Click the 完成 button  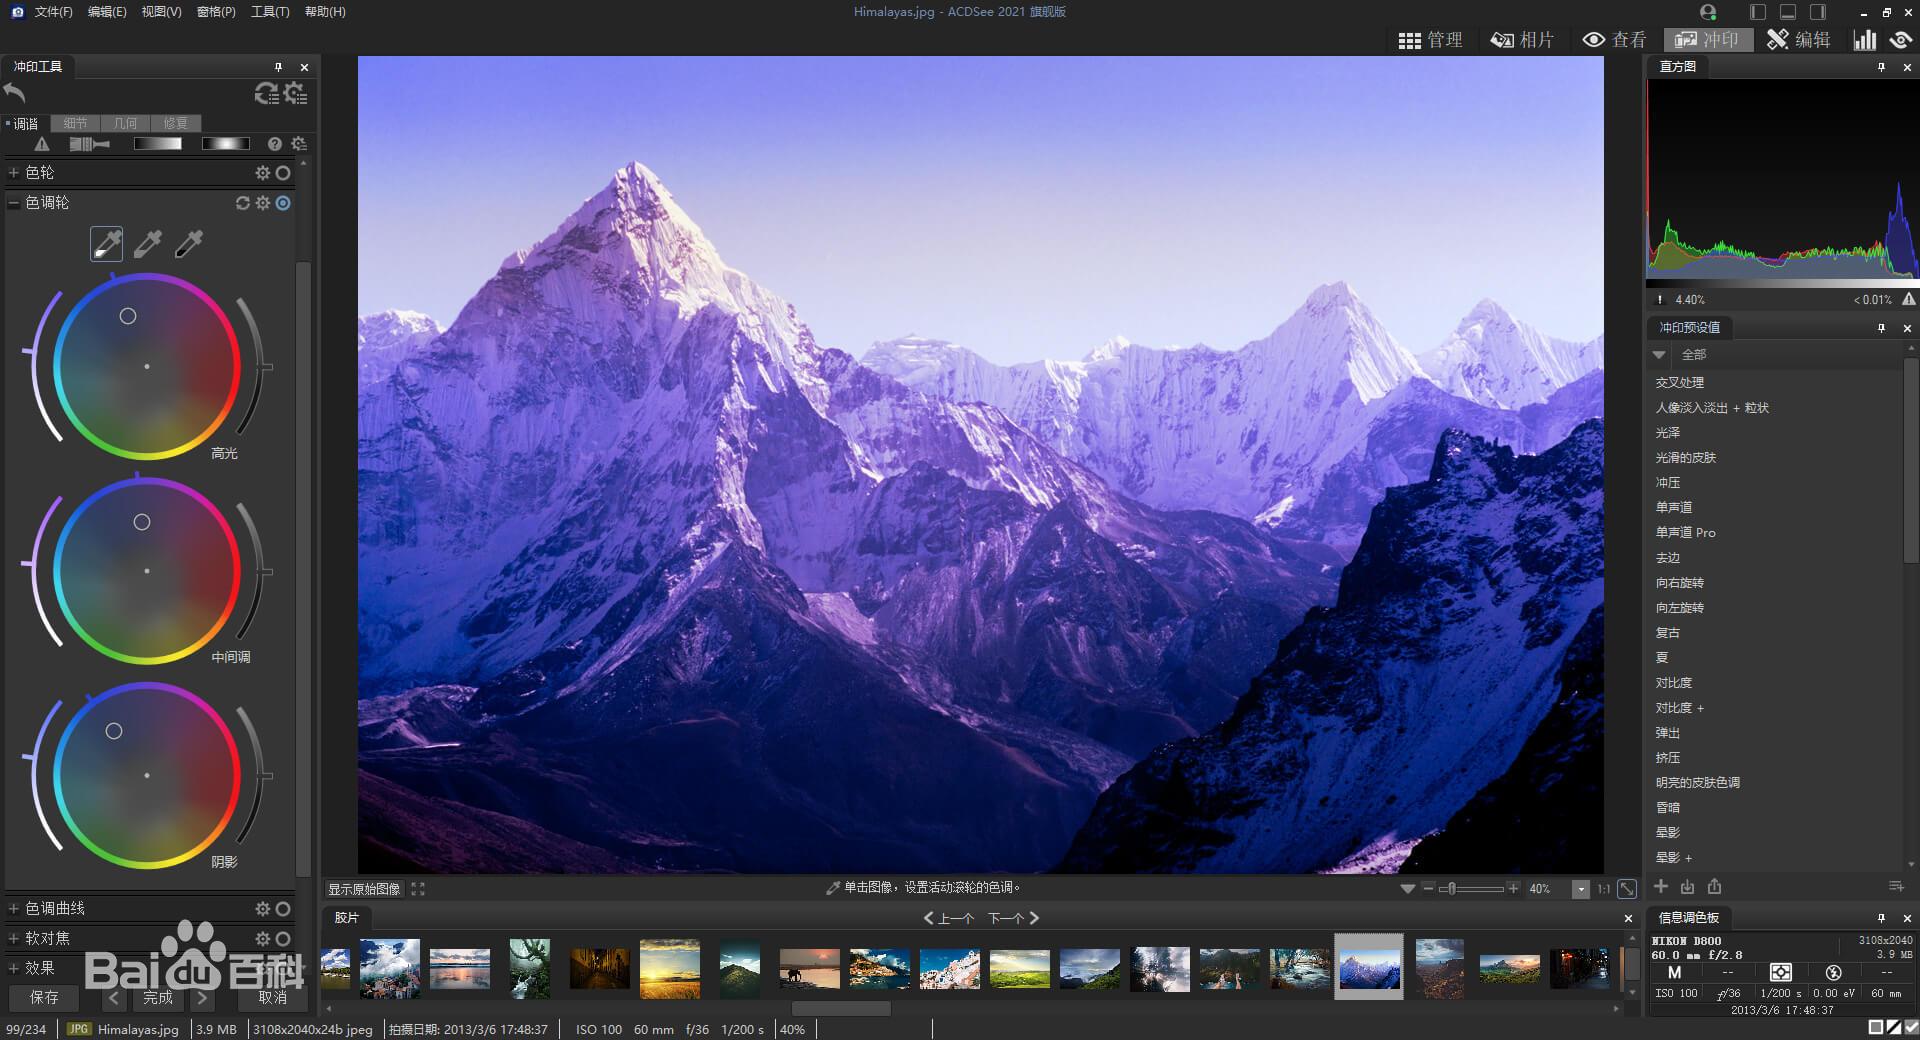[x=157, y=997]
